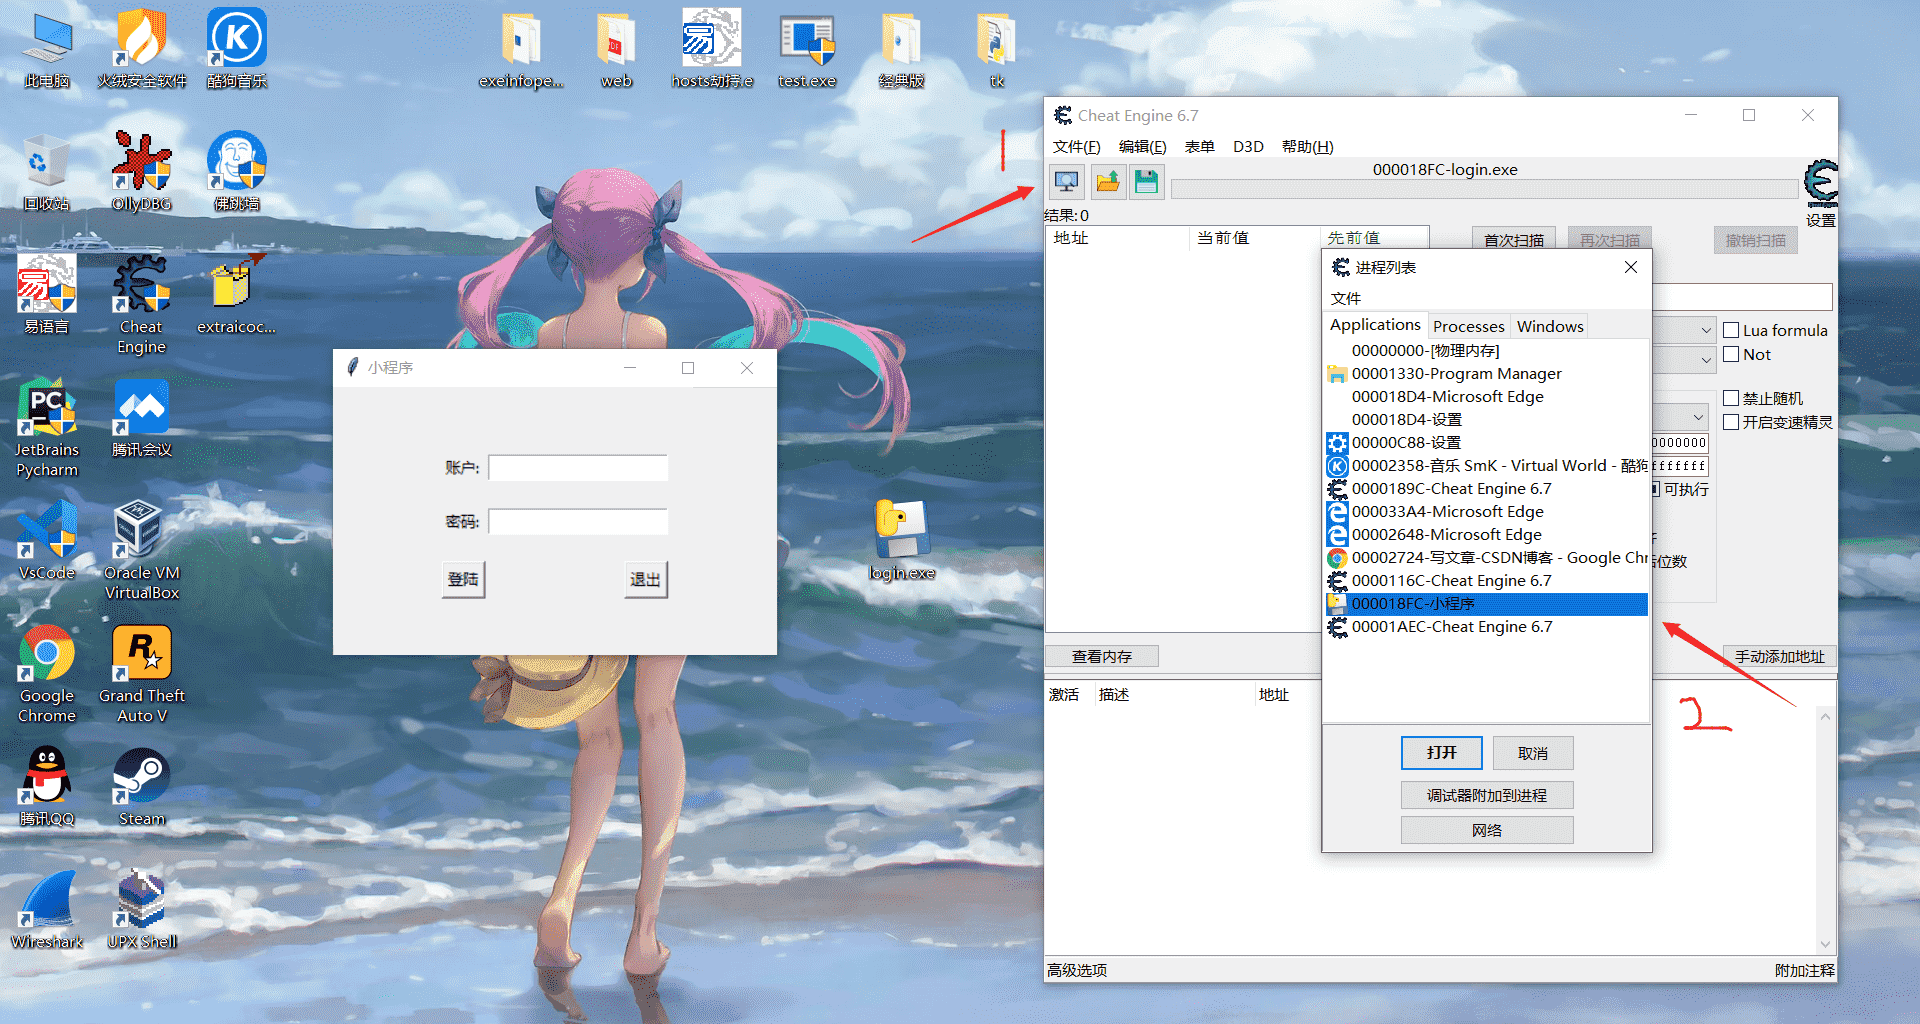Toggle the Not checkbox
Screen dimensions: 1920x1024
[x=1731, y=354]
